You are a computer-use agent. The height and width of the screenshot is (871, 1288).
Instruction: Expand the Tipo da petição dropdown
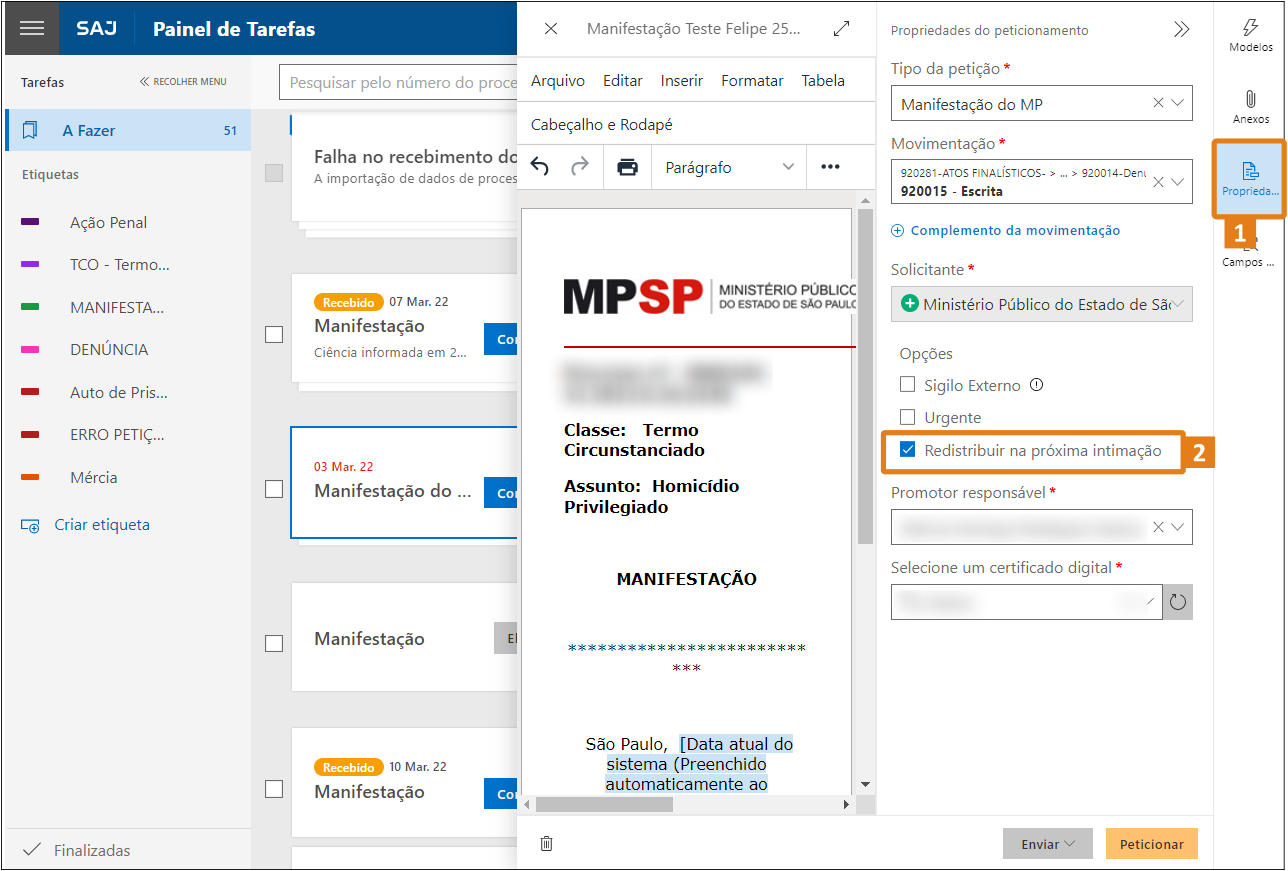click(1176, 103)
